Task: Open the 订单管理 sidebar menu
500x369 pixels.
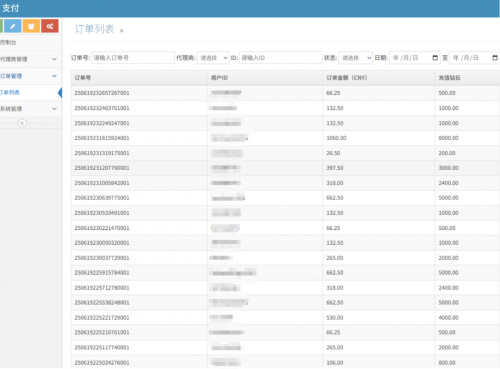Action: 31,76
